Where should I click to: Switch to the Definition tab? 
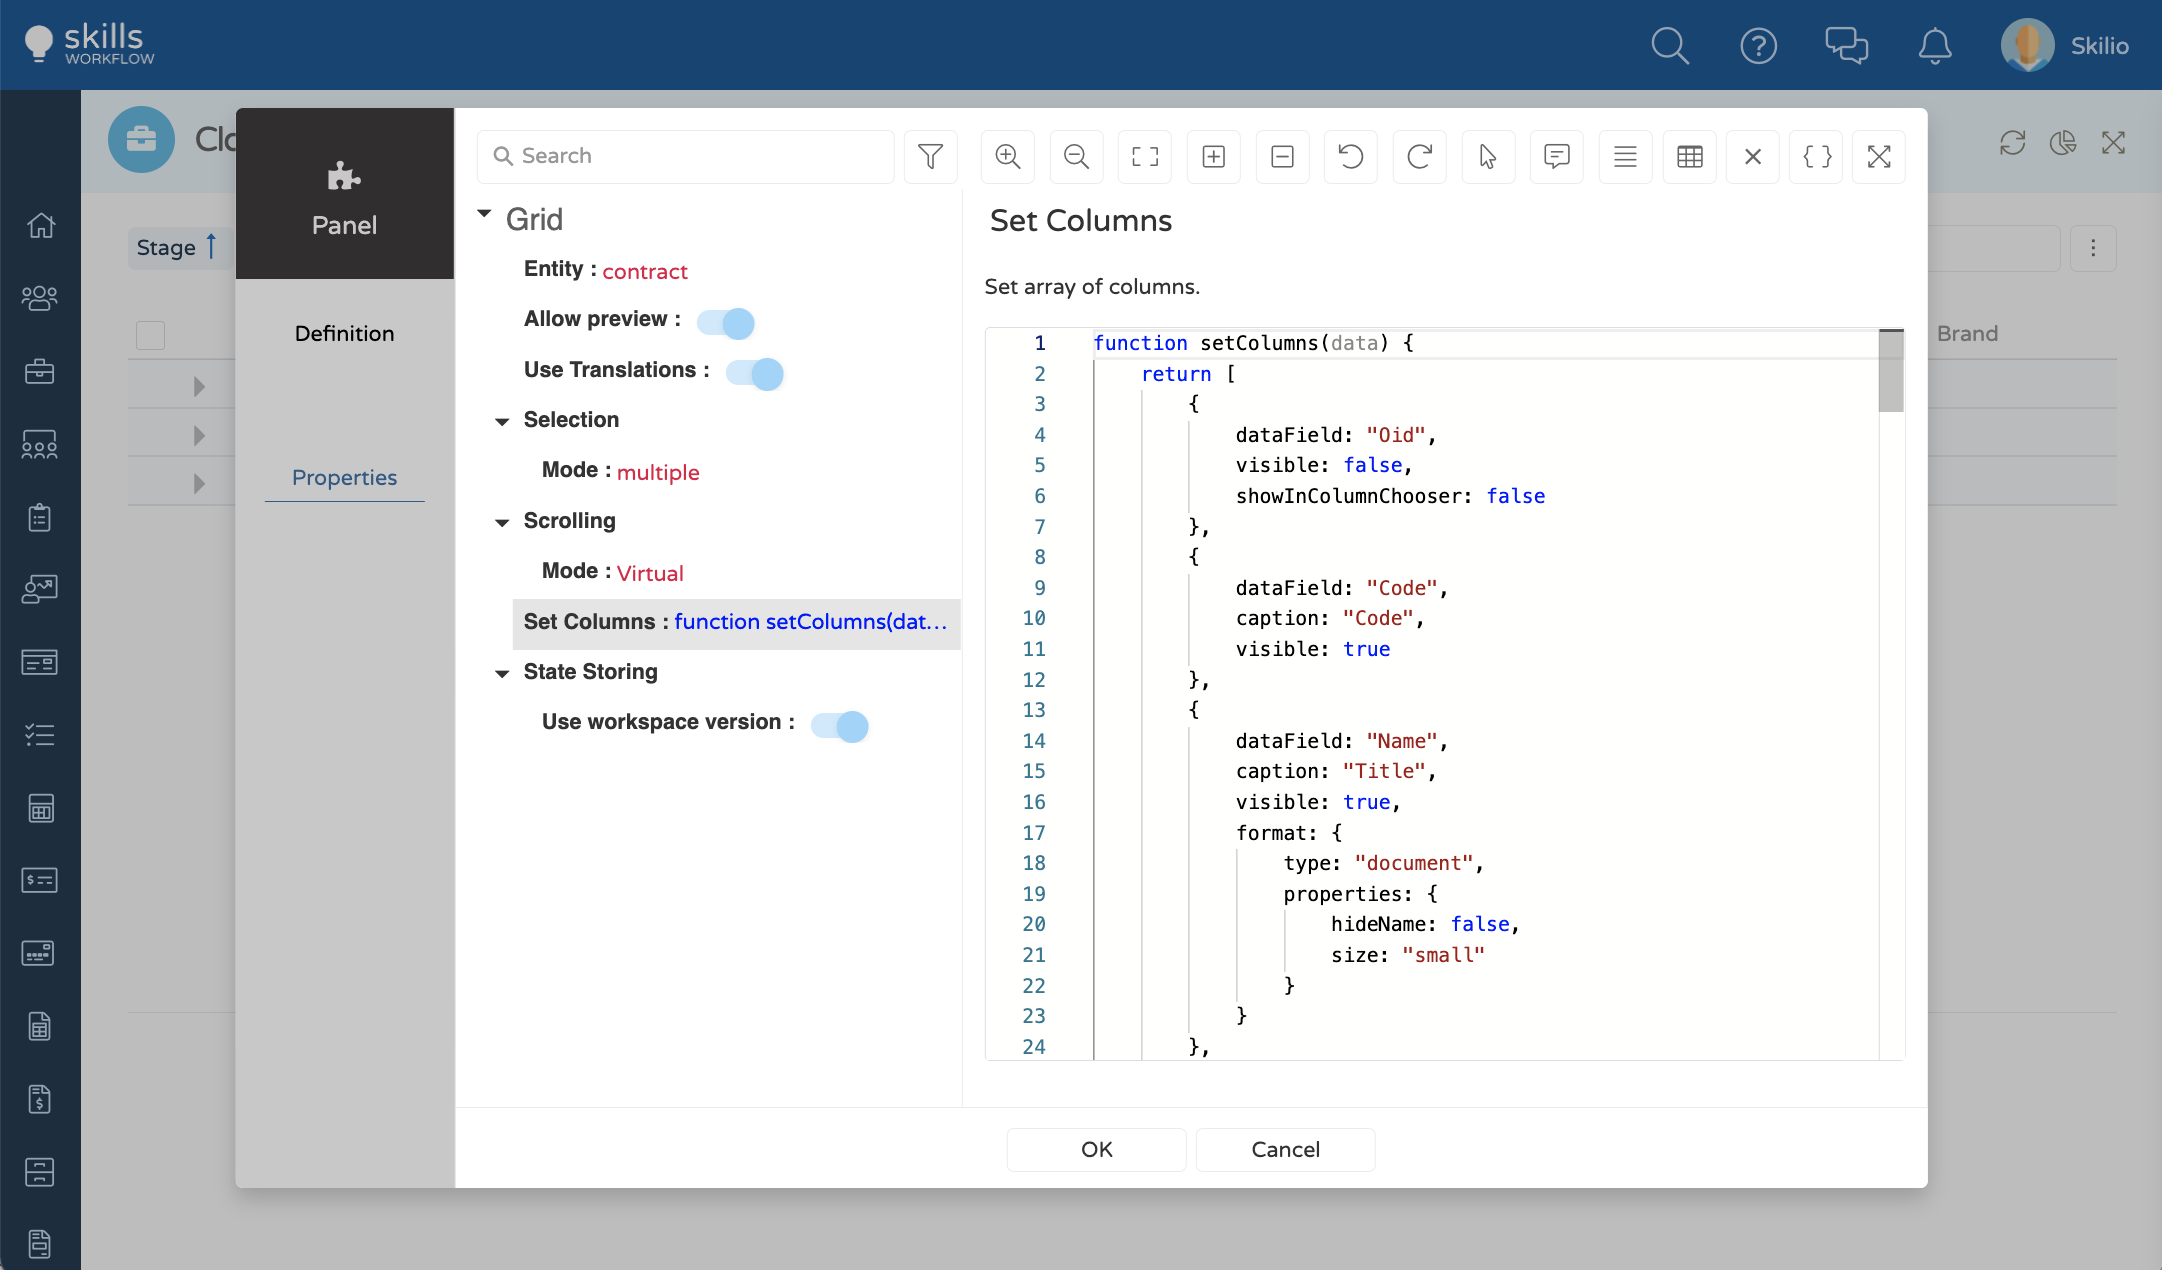[344, 333]
